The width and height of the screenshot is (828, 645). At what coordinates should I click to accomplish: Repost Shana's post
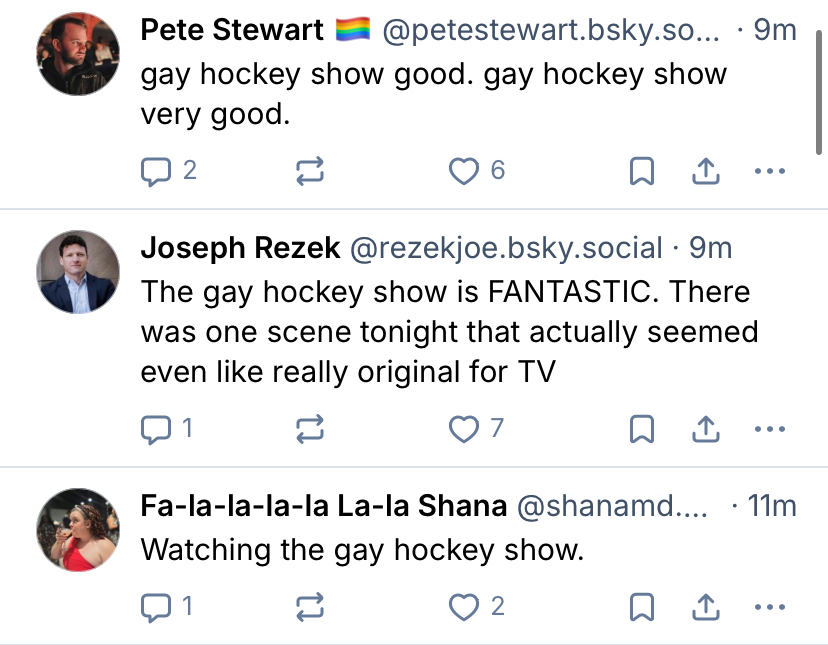(x=311, y=606)
